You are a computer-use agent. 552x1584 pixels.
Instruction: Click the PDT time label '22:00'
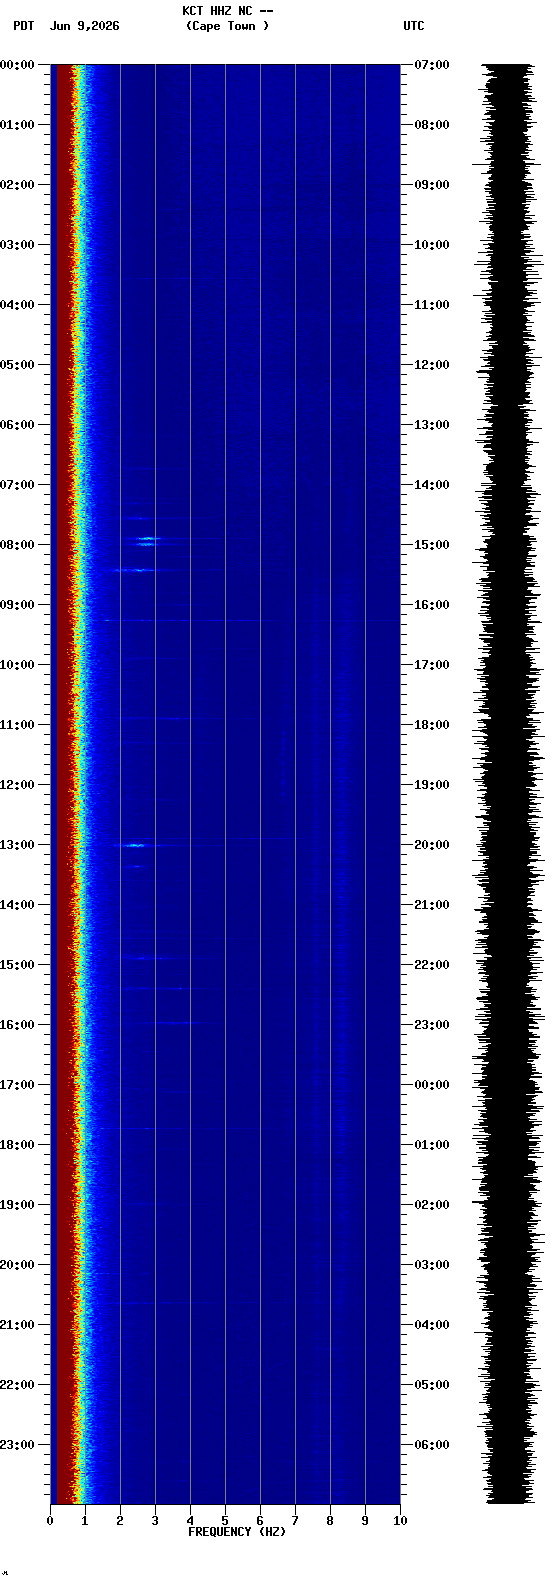point(17,1385)
